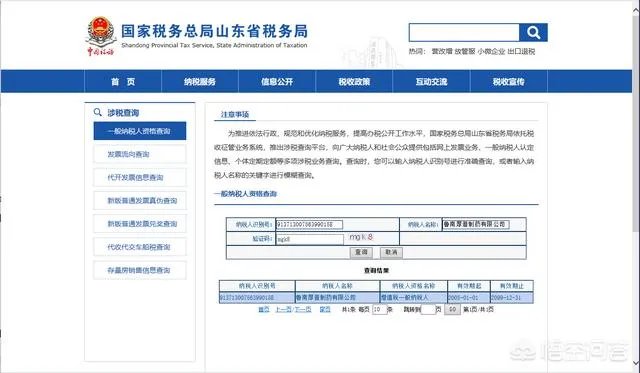This screenshot has height=373, width=640.
Task: Click the hot keyword 营改增
Action: [x=442, y=51]
